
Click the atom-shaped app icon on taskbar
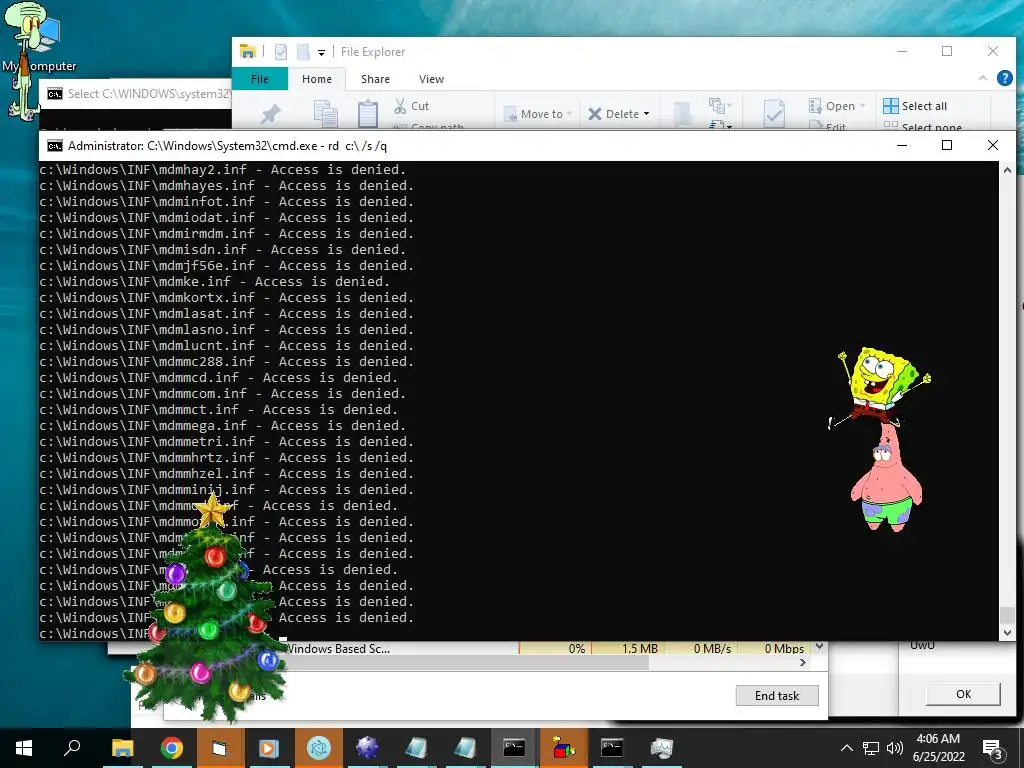coord(319,748)
